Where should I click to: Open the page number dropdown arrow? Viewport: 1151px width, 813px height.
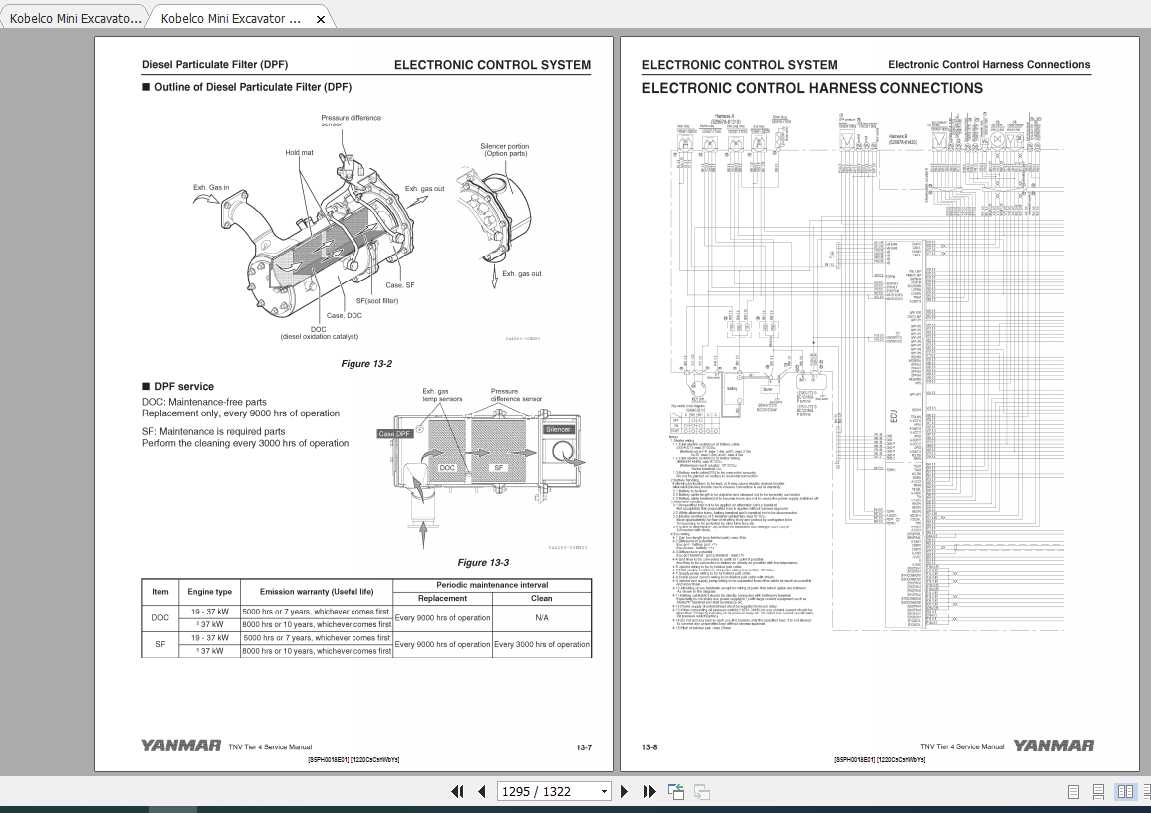click(x=604, y=792)
